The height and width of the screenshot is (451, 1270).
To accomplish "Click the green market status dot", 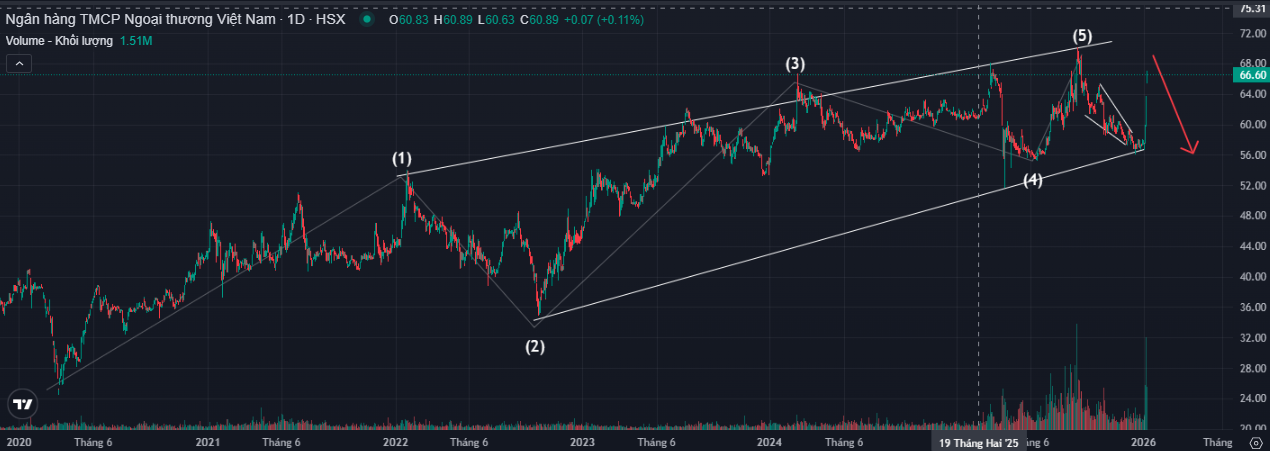I will pos(370,19).
